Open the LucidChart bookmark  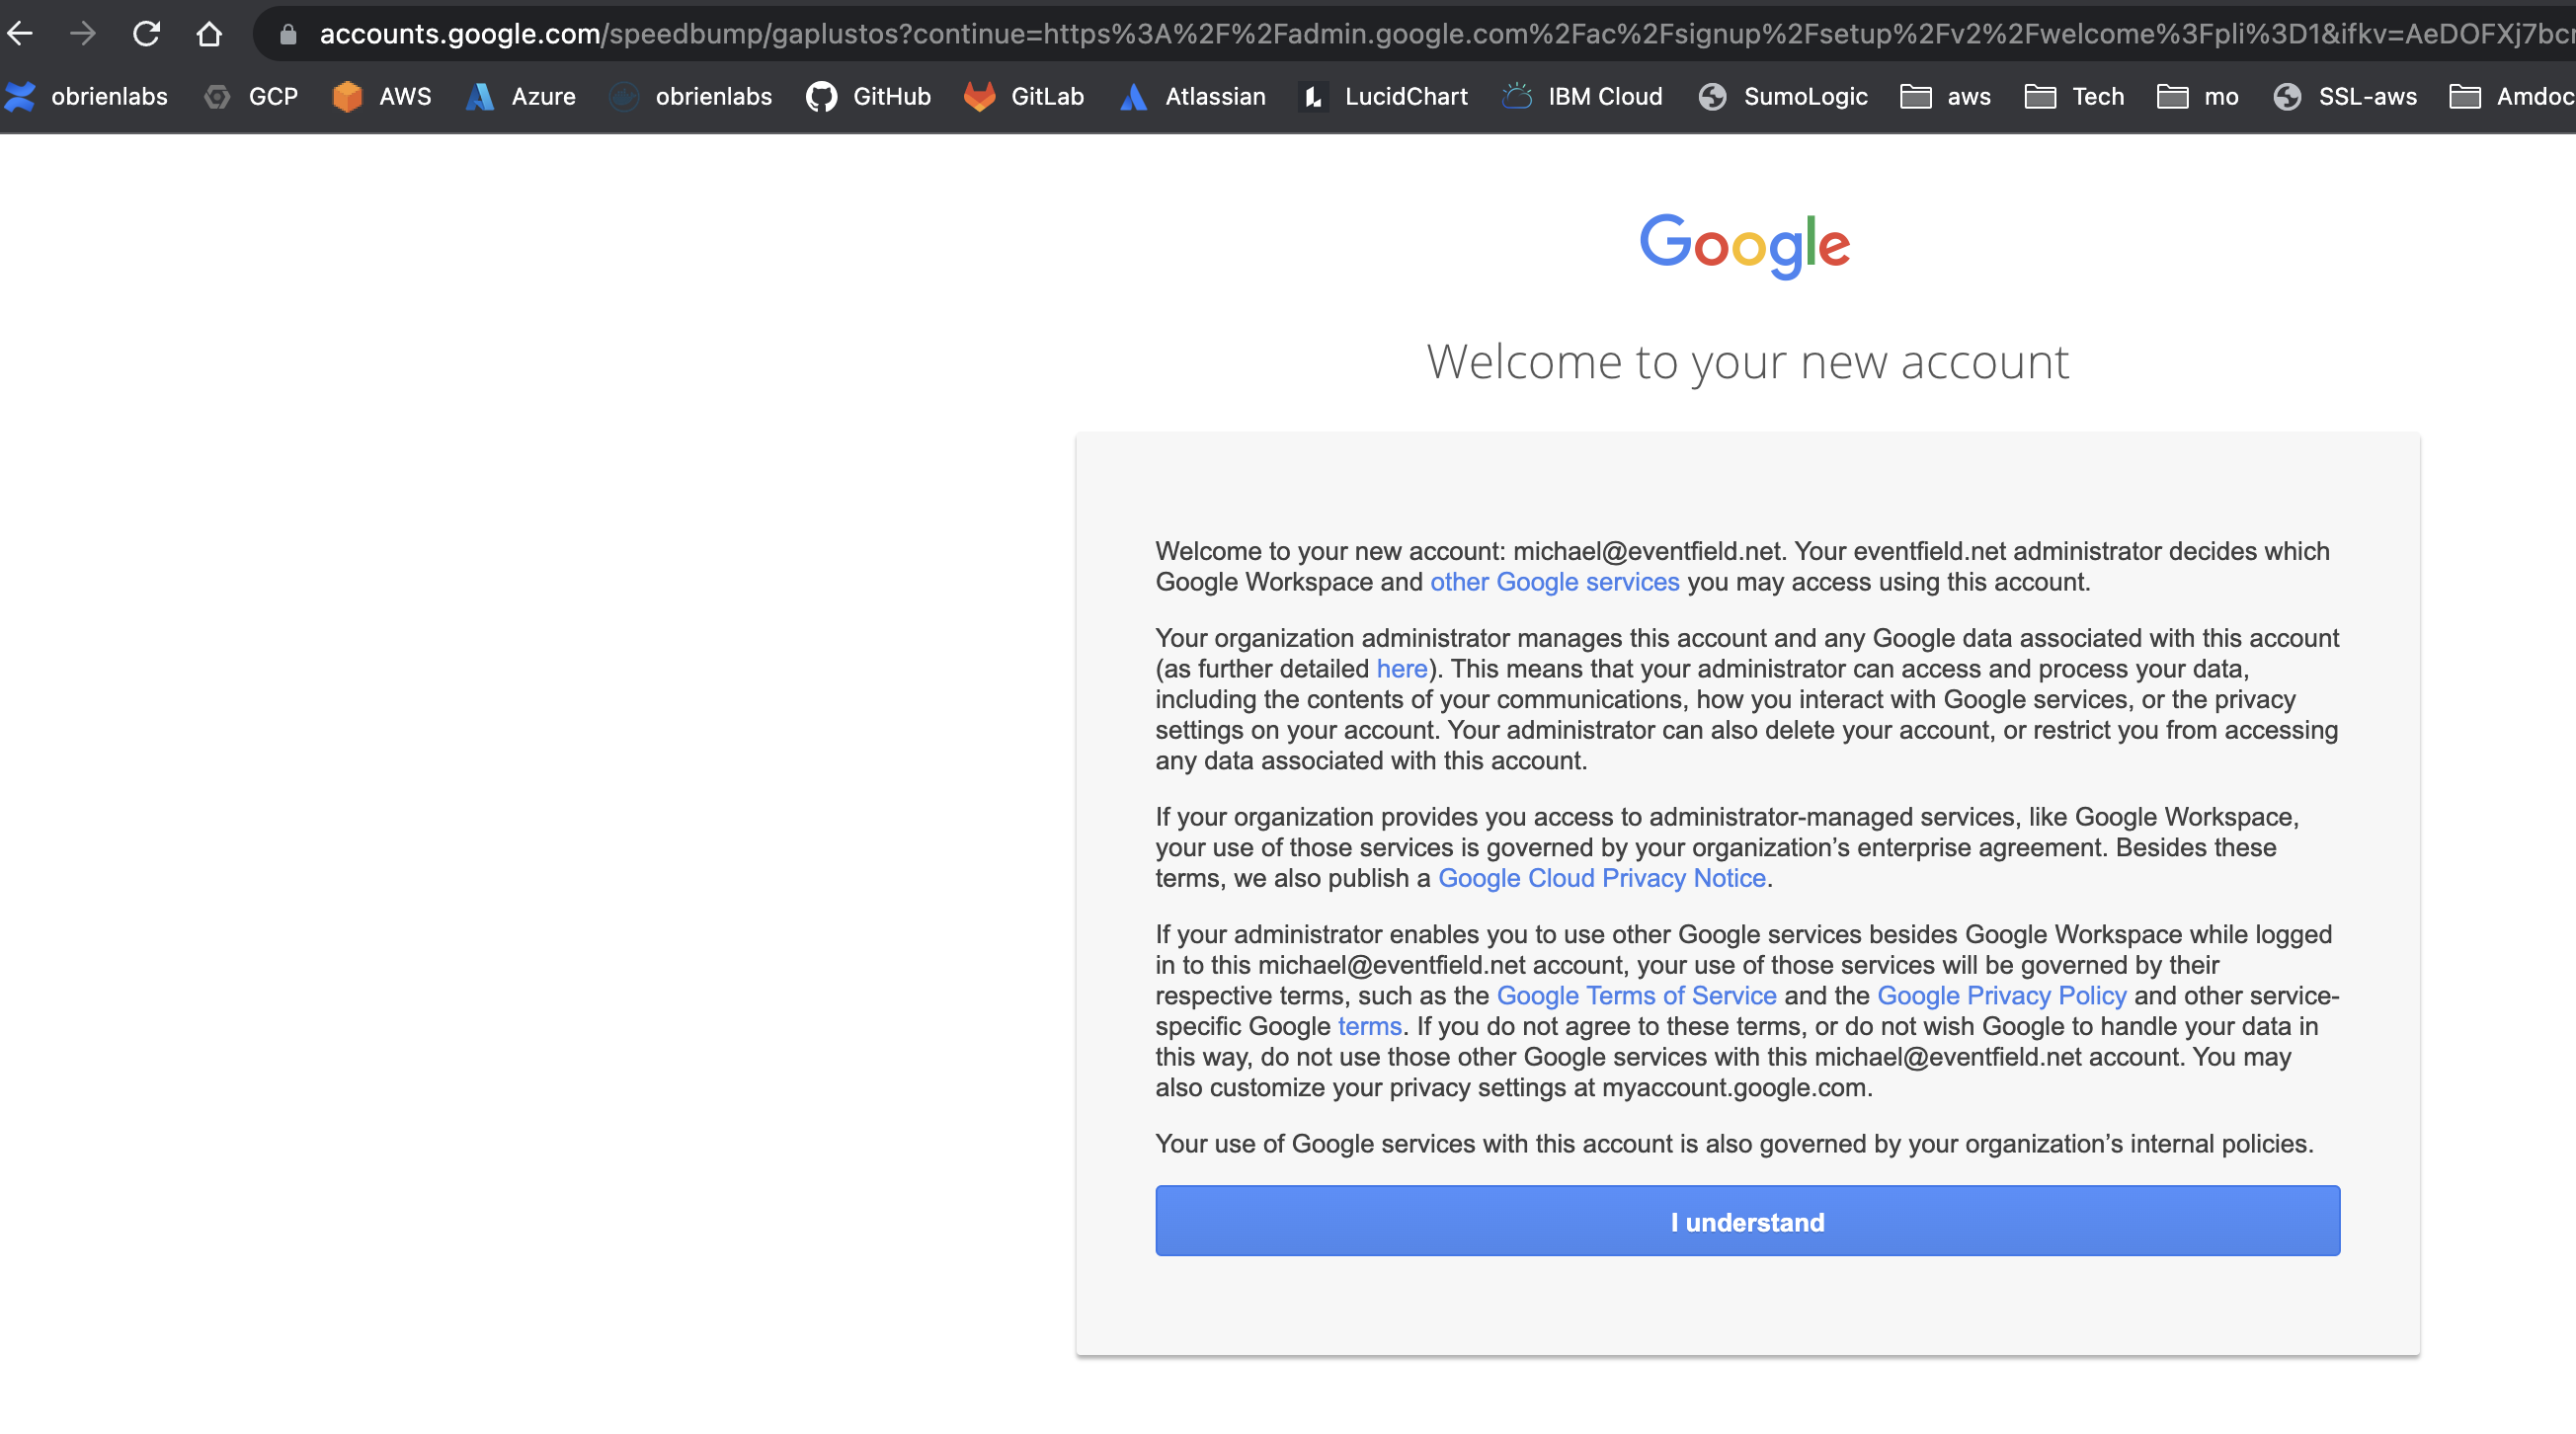tap(1382, 96)
